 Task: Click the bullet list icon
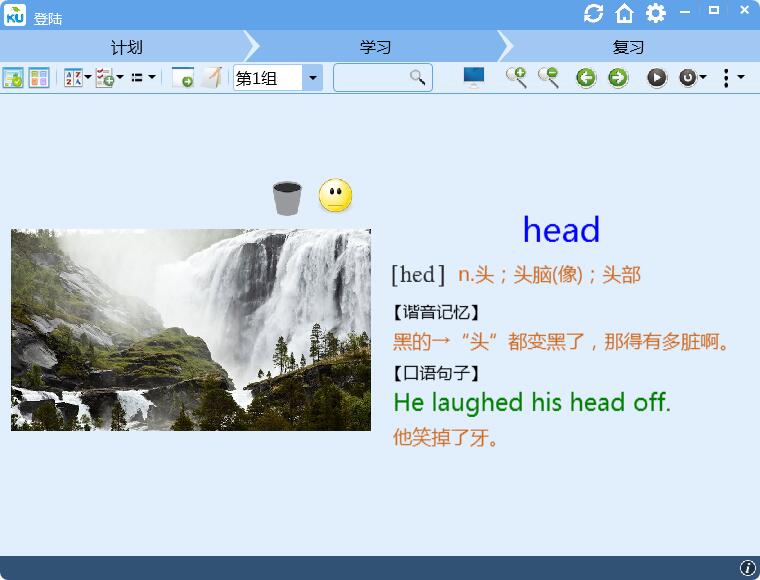[137, 77]
